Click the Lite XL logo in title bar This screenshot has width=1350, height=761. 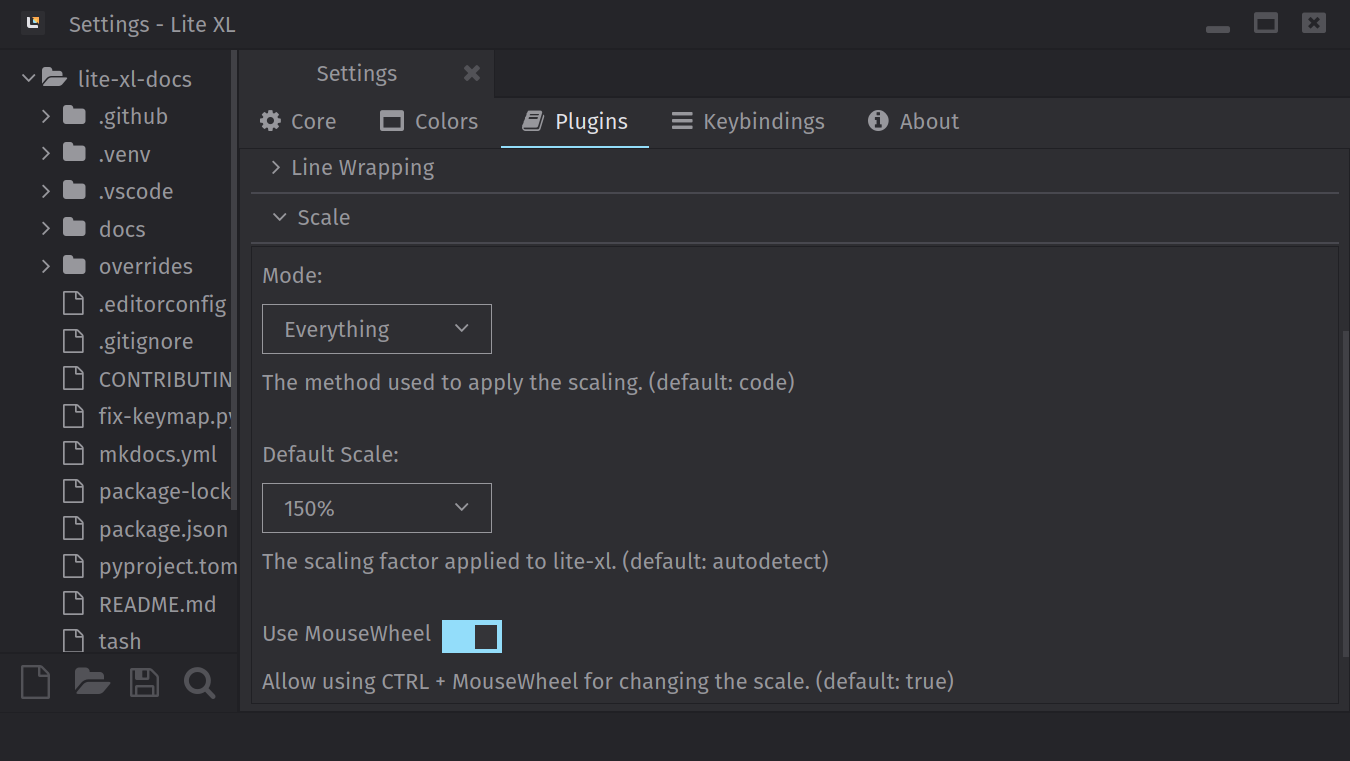tap(34, 24)
